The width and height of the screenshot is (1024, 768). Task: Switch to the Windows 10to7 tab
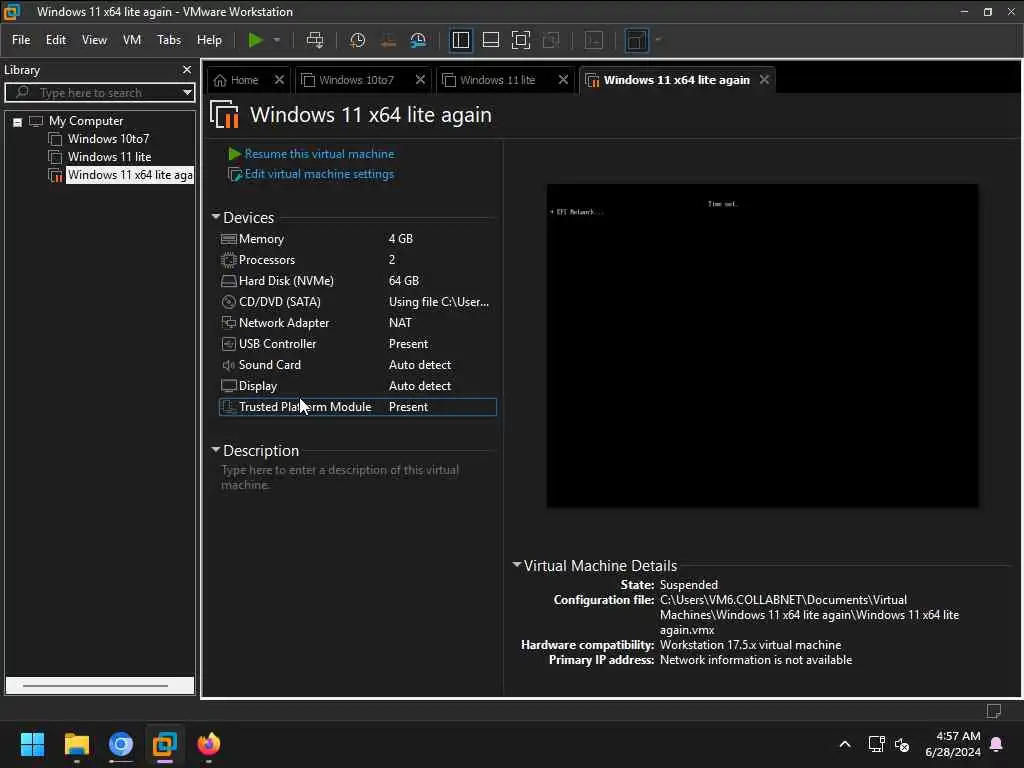point(356,80)
